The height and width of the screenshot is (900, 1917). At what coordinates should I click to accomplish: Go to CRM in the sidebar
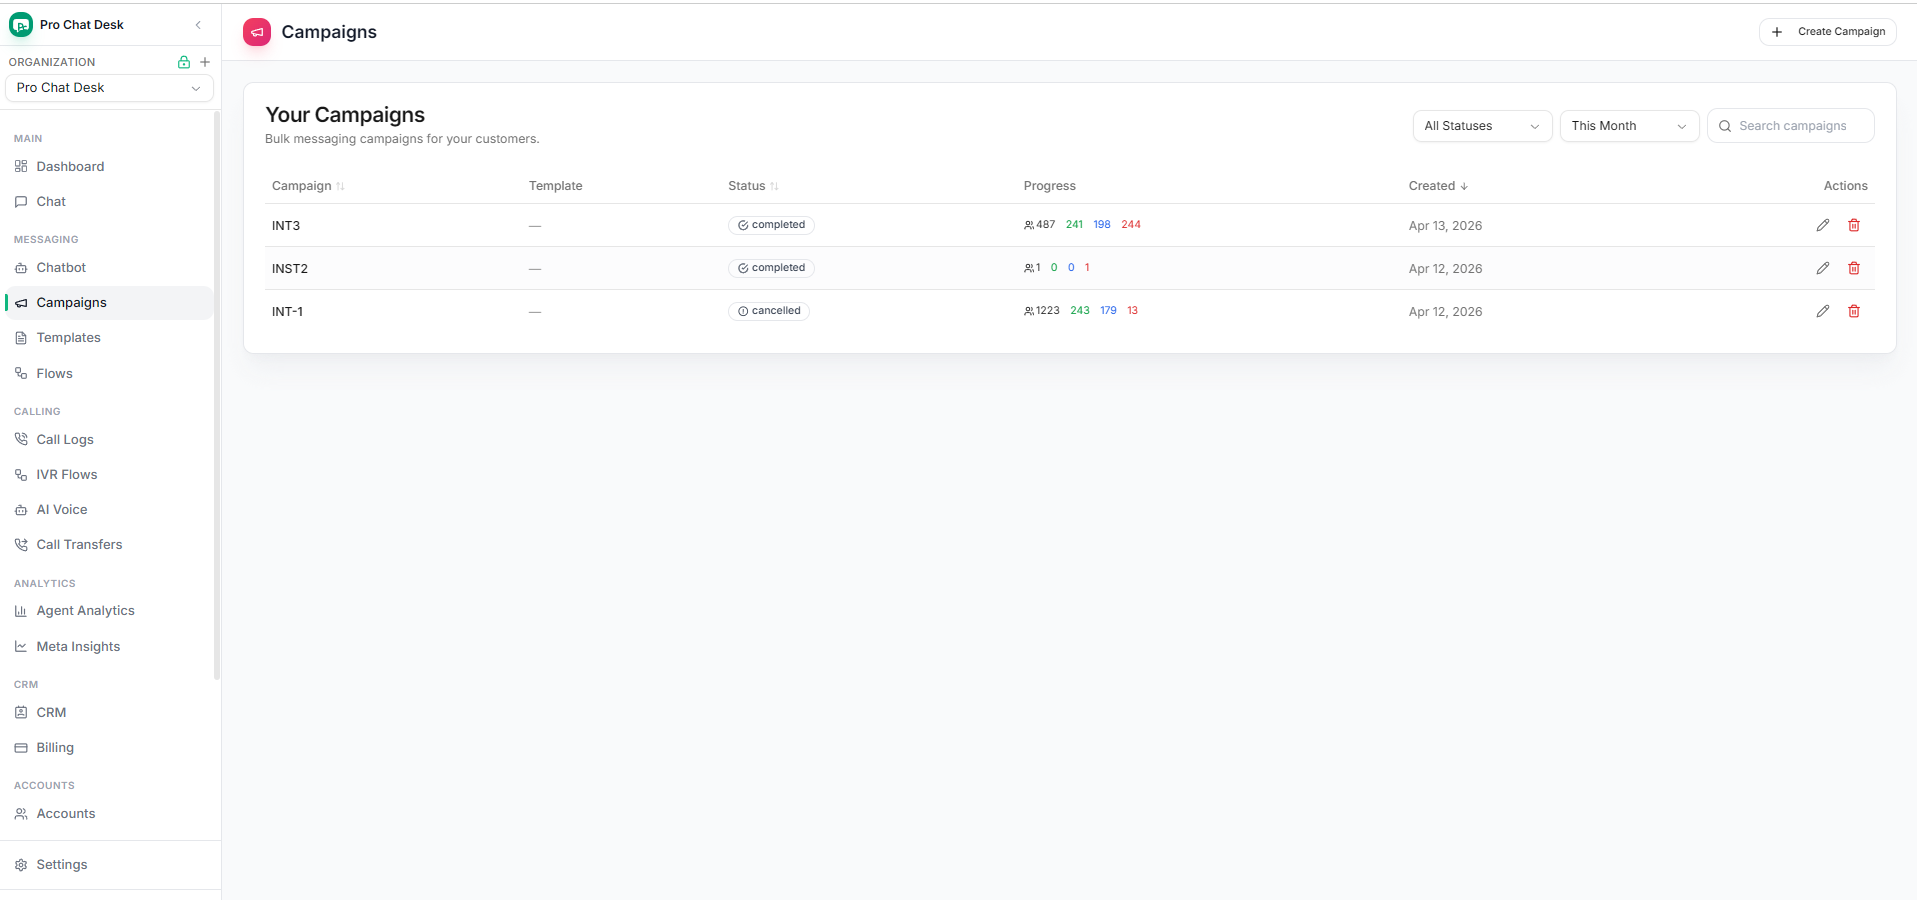[x=108, y=713]
